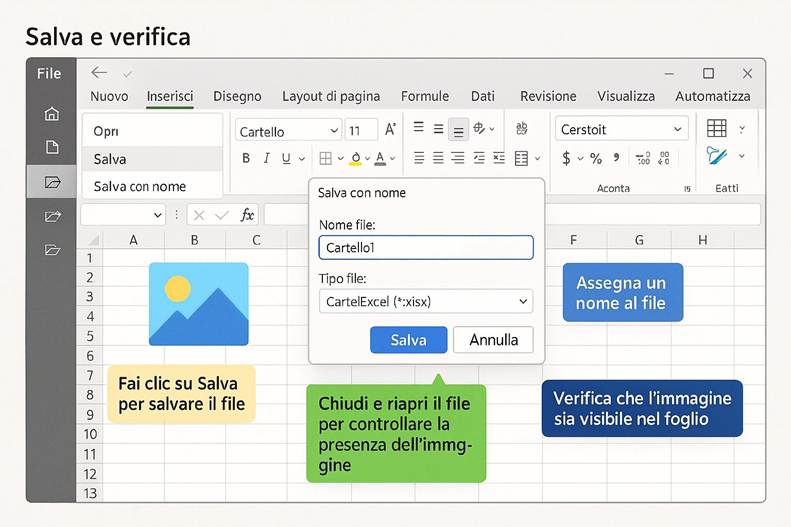Toggle Italic formatting
This screenshot has height=527, width=791.
266,158
